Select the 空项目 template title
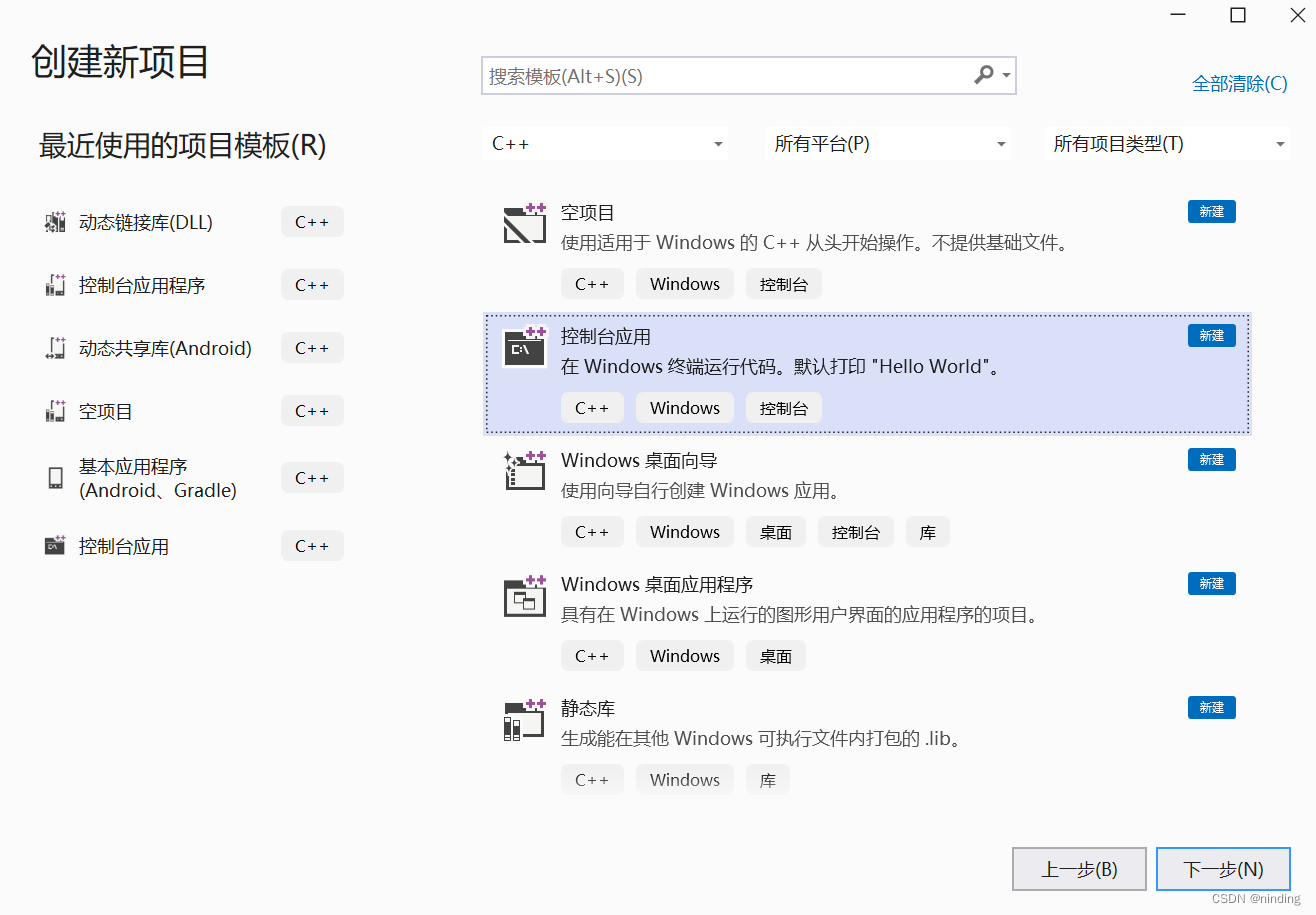The image size is (1316, 915). [x=588, y=212]
